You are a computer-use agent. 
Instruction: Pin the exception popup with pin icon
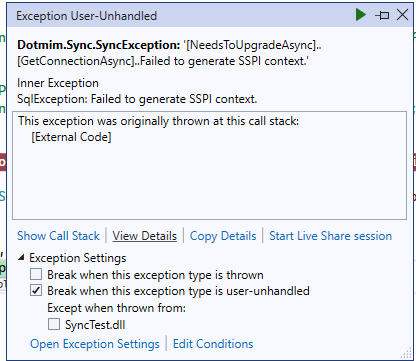(382, 15)
